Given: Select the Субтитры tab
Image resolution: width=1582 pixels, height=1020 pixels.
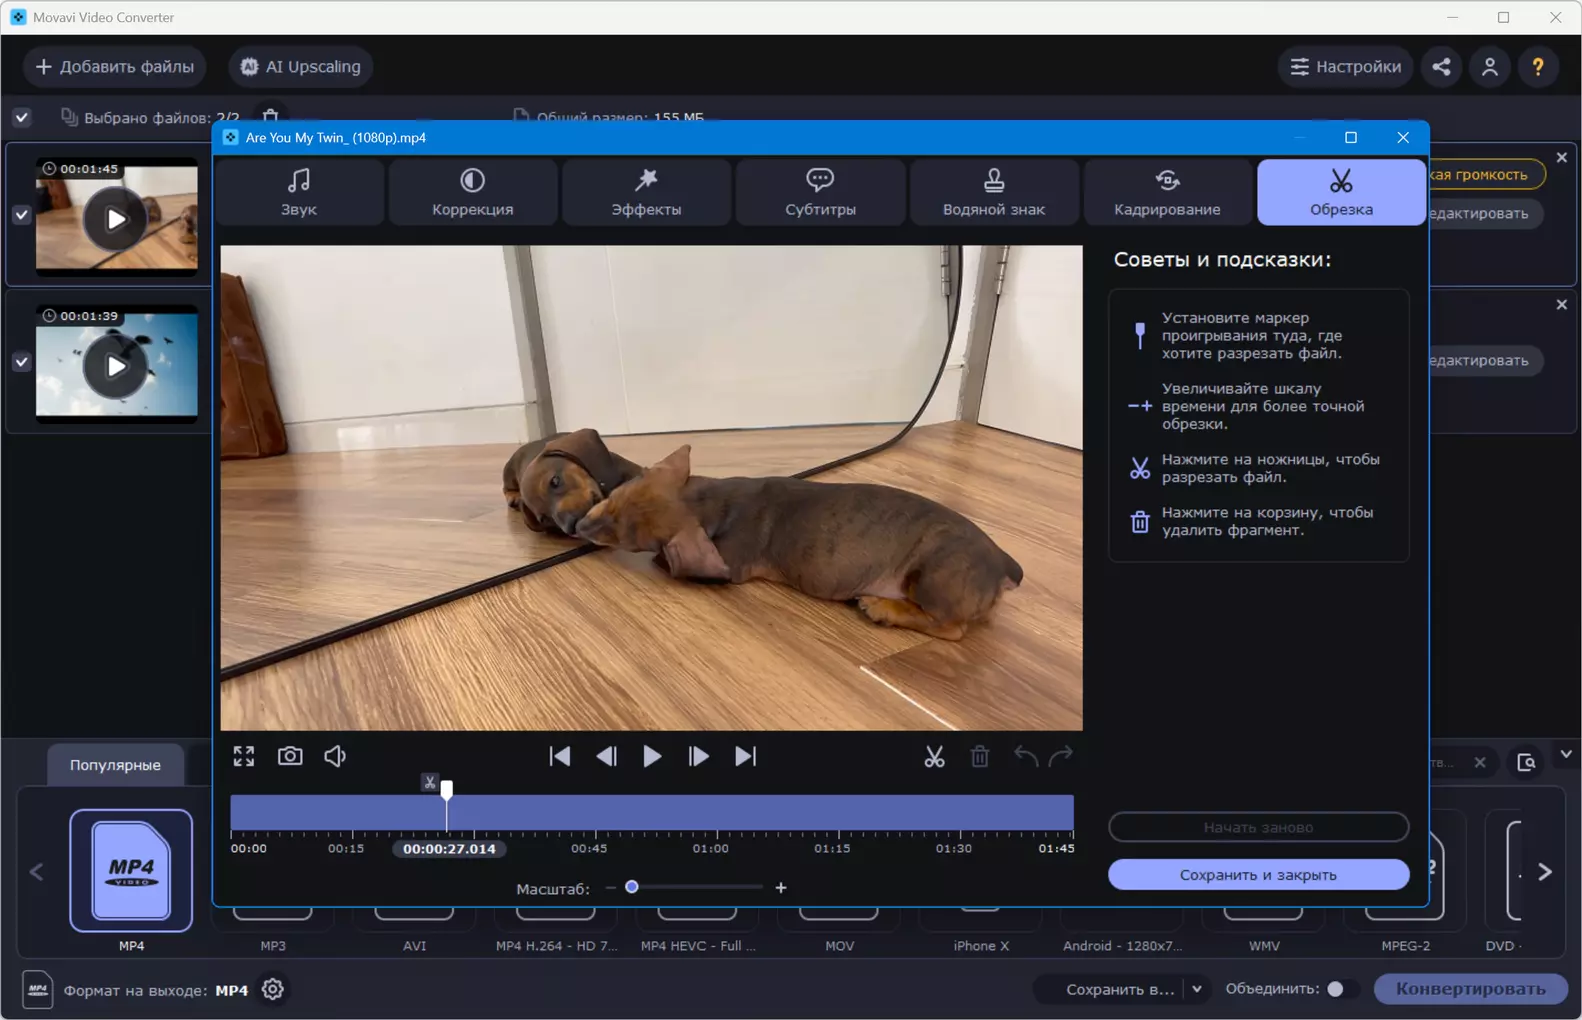Looking at the screenshot, I should coord(820,192).
